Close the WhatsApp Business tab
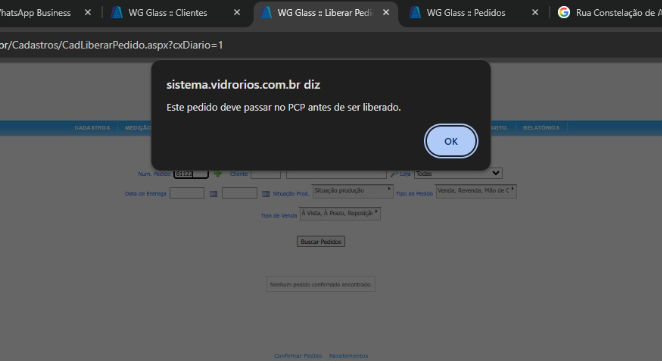662x361 pixels. [x=88, y=13]
